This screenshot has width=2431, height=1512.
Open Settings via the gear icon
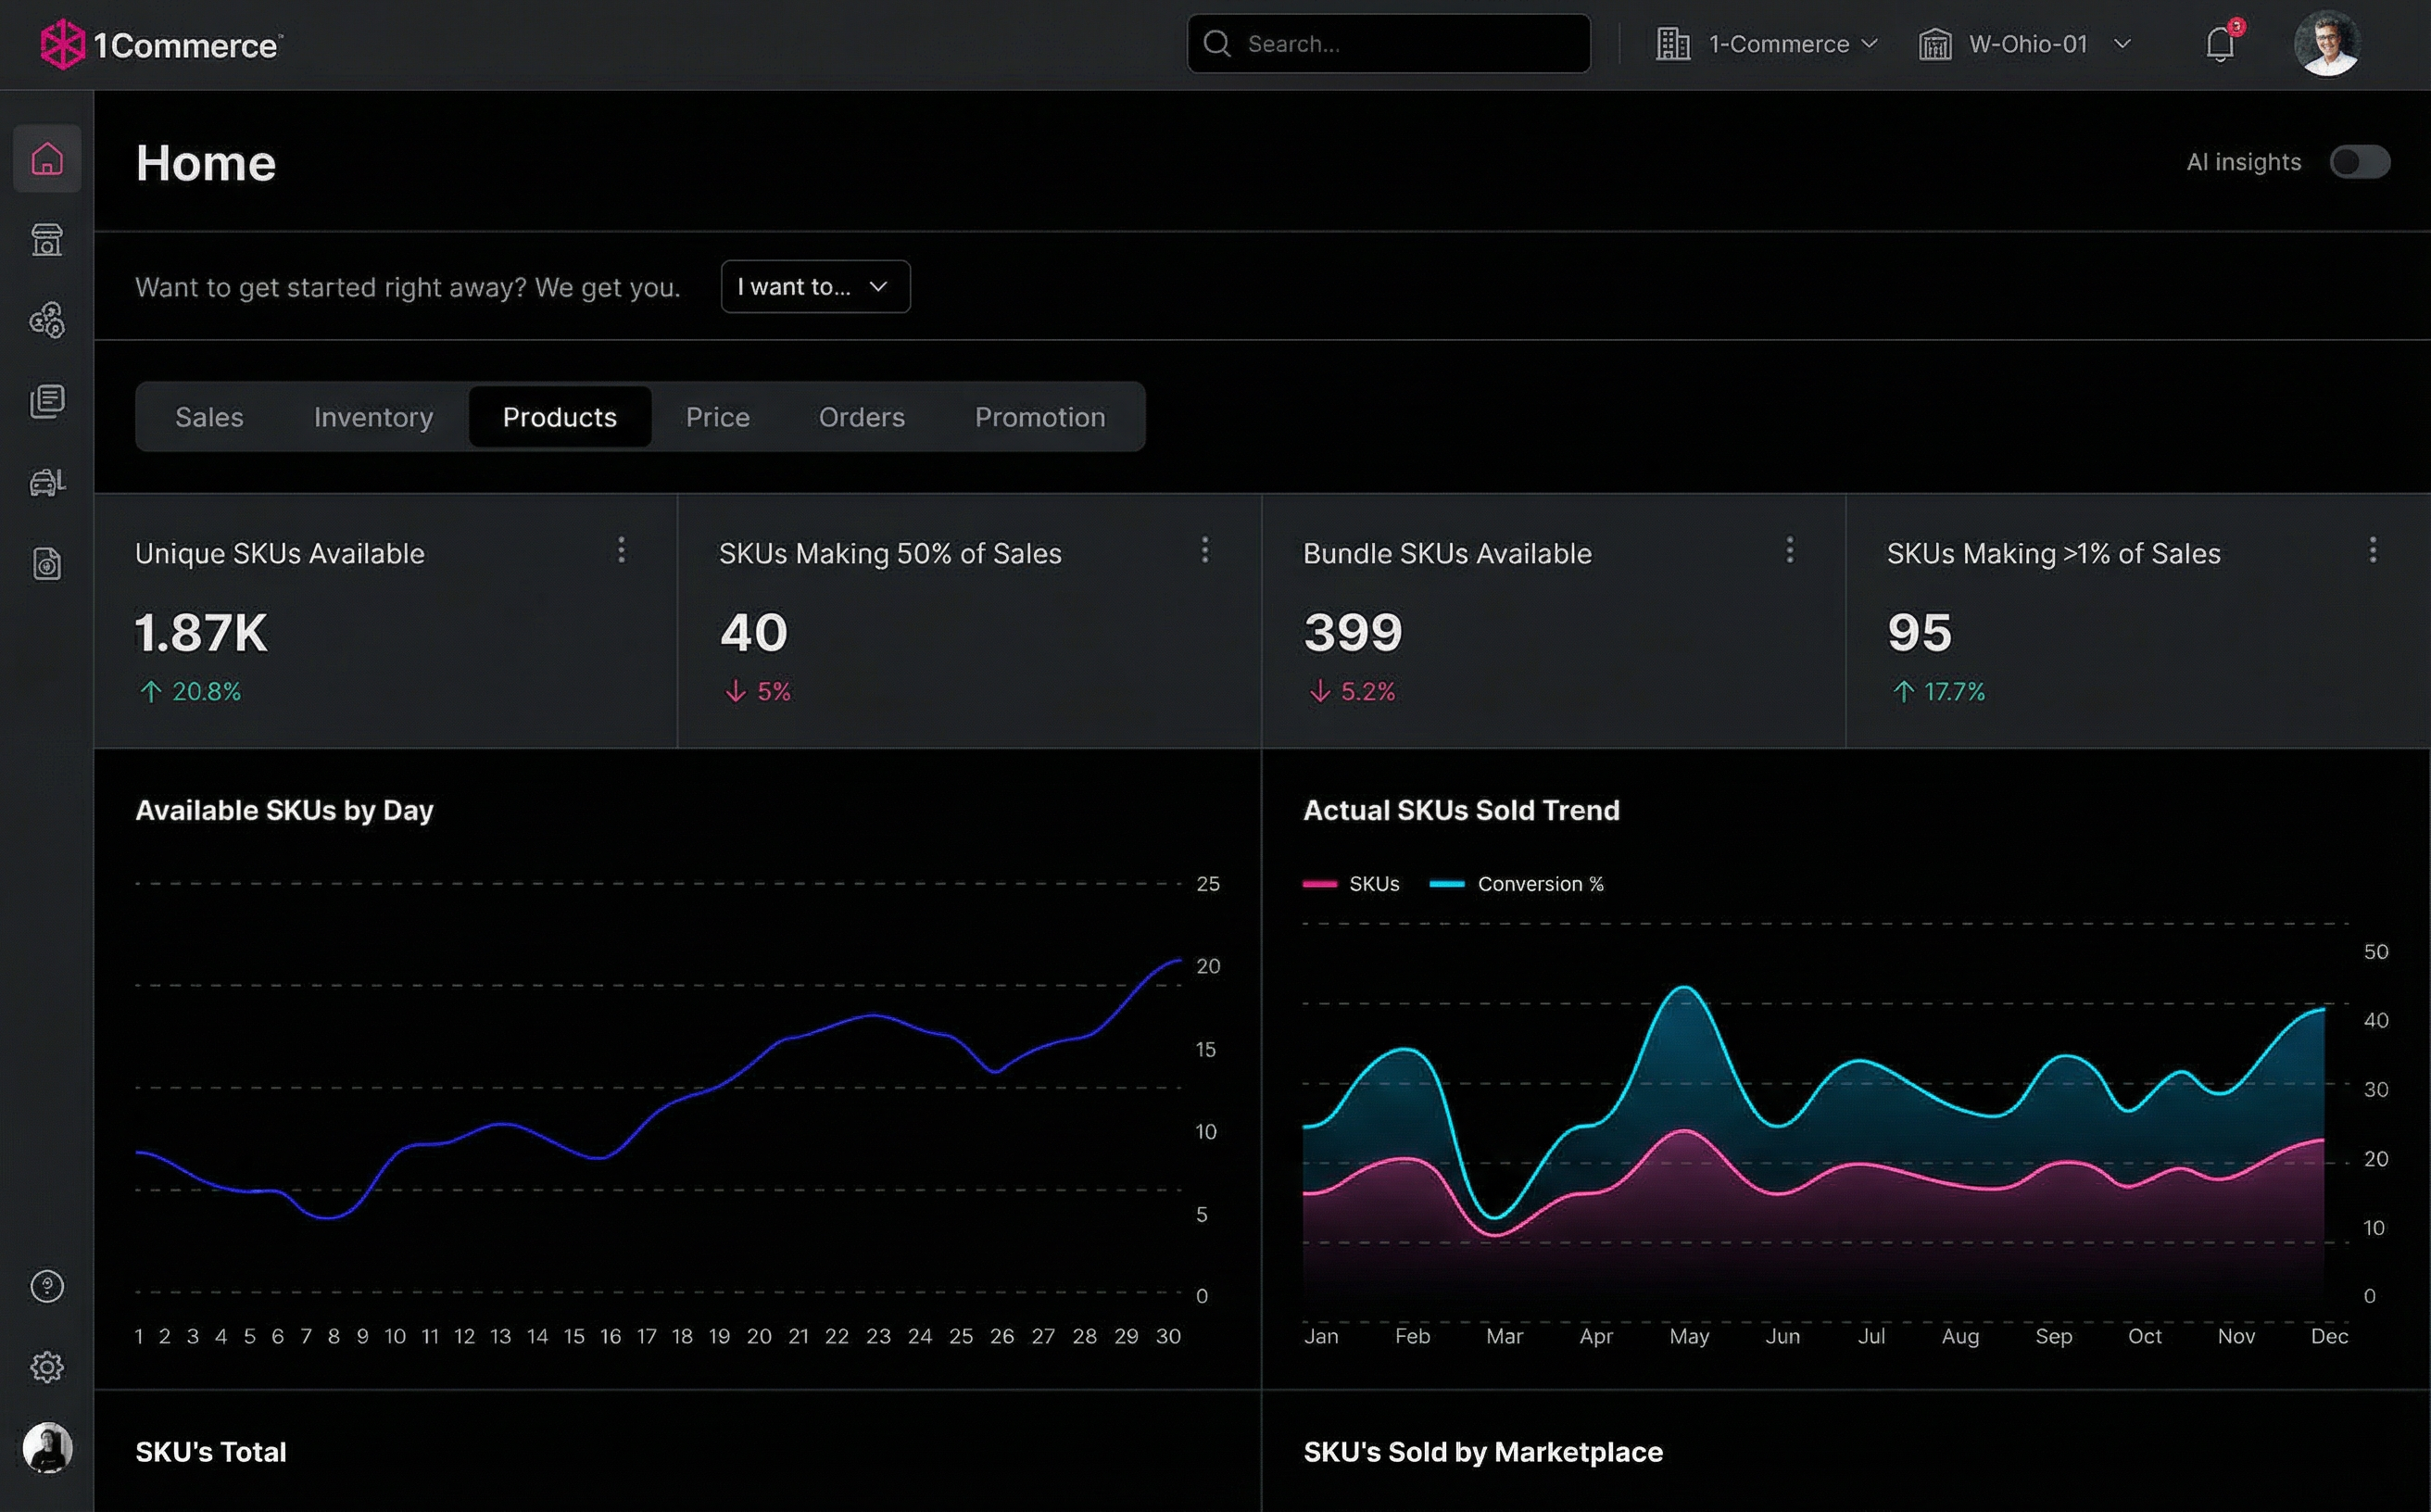coord(47,1367)
